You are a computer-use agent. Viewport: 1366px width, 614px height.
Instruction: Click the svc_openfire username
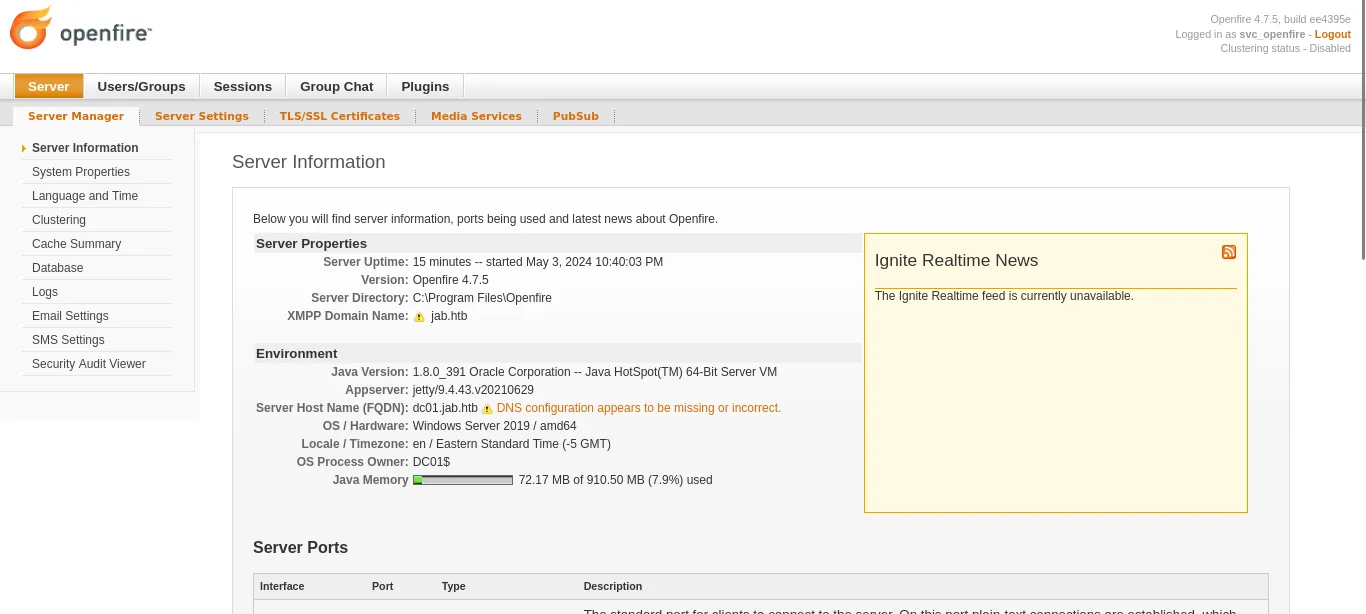point(1272,34)
